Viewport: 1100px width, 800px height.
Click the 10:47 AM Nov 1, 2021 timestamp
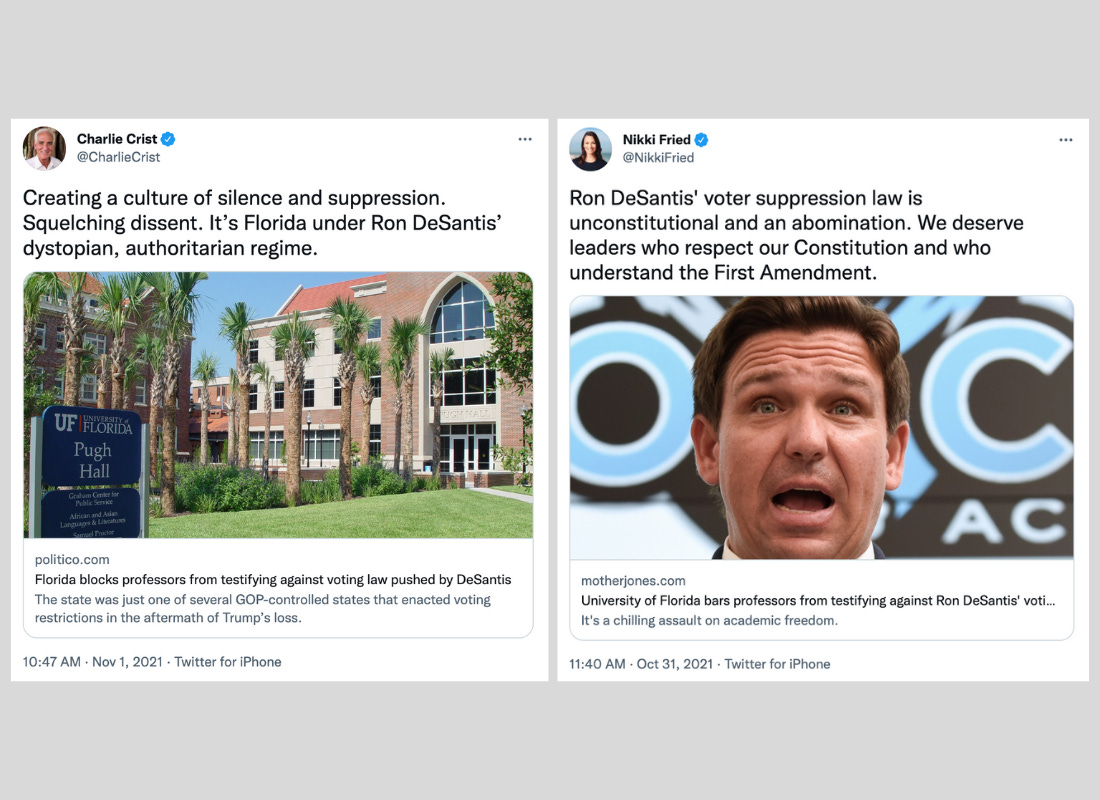(x=93, y=662)
